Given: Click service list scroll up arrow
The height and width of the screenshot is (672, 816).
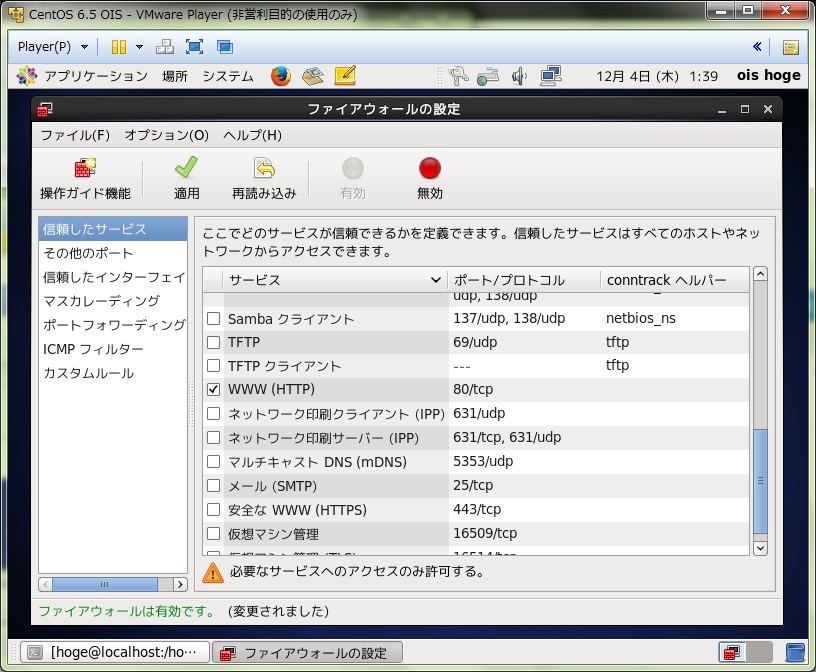Looking at the screenshot, I should point(760,274).
